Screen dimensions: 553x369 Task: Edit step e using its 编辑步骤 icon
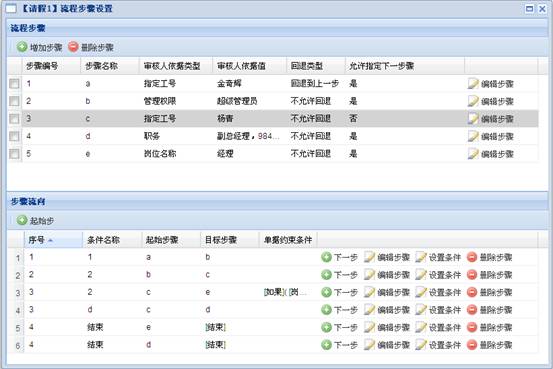490,154
